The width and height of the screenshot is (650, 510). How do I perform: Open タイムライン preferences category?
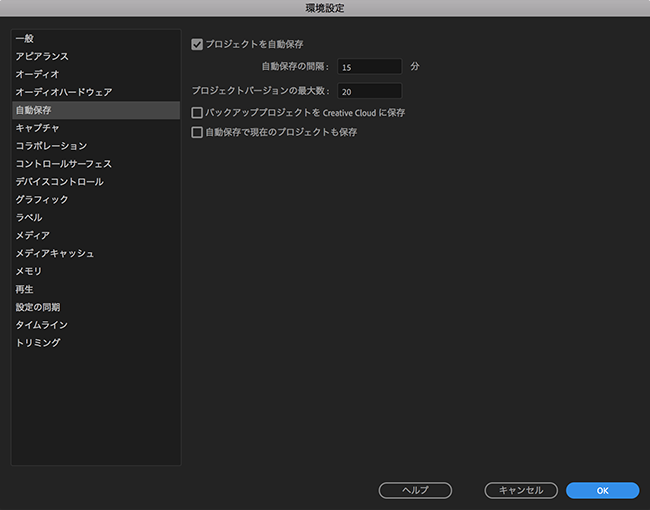pos(41,325)
